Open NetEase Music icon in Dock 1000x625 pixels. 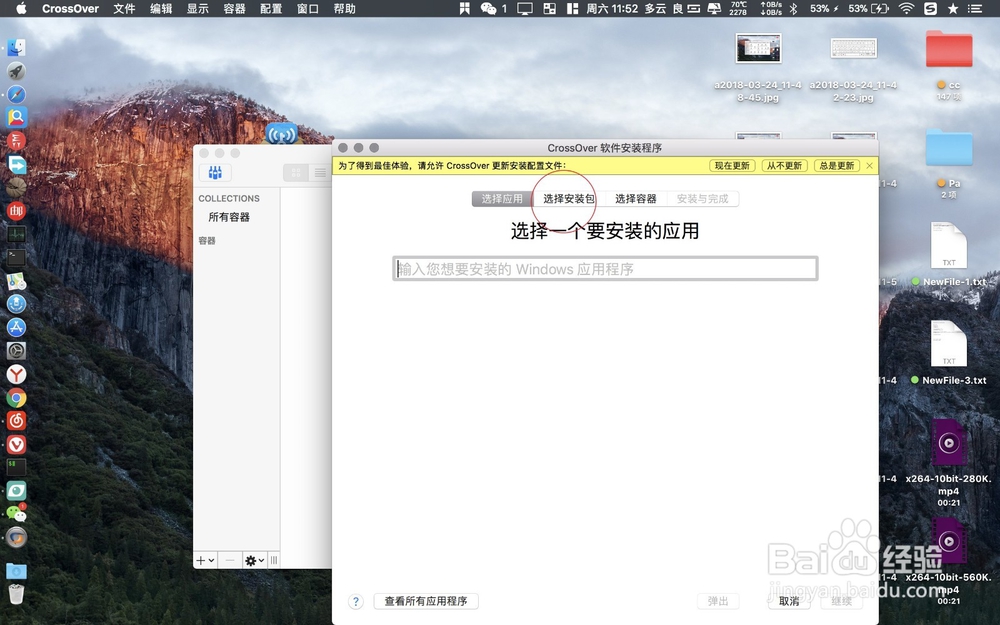(16, 421)
